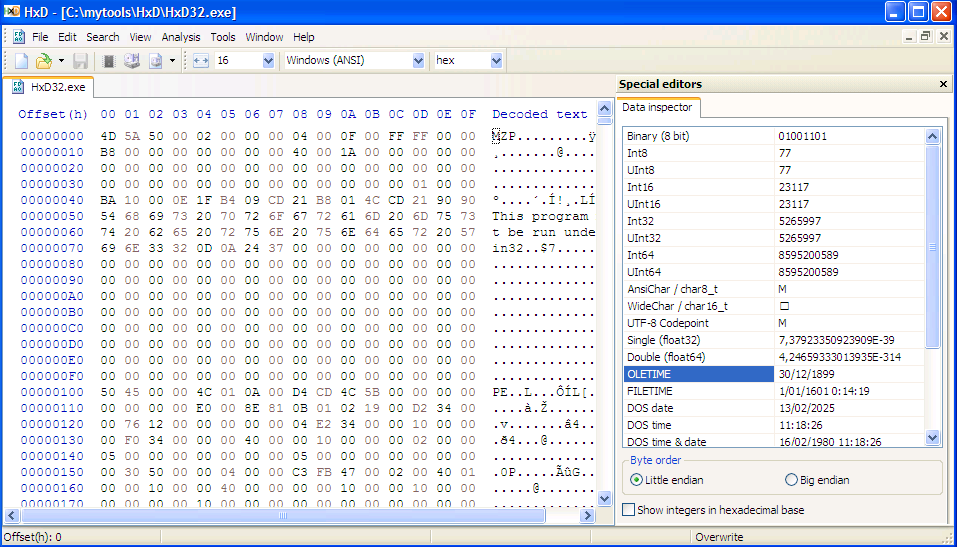Enable Show integers in hexadecimal base

[x=713, y=510]
